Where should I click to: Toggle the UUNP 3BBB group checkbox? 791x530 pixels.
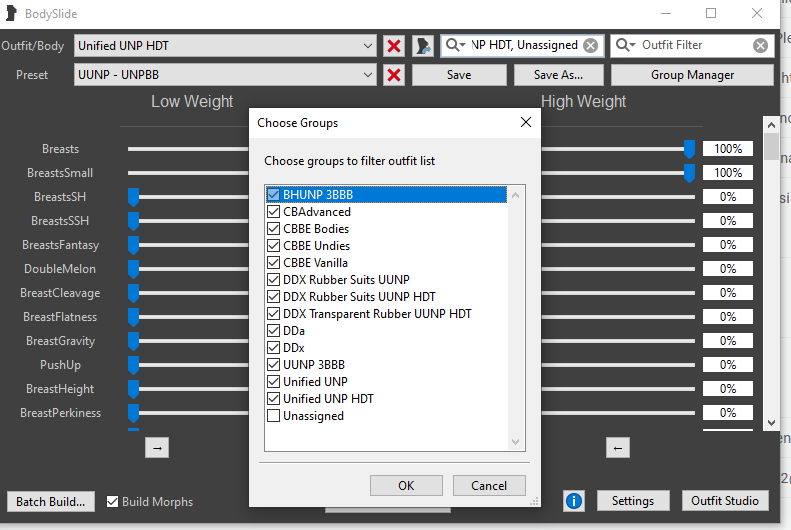tap(273, 365)
